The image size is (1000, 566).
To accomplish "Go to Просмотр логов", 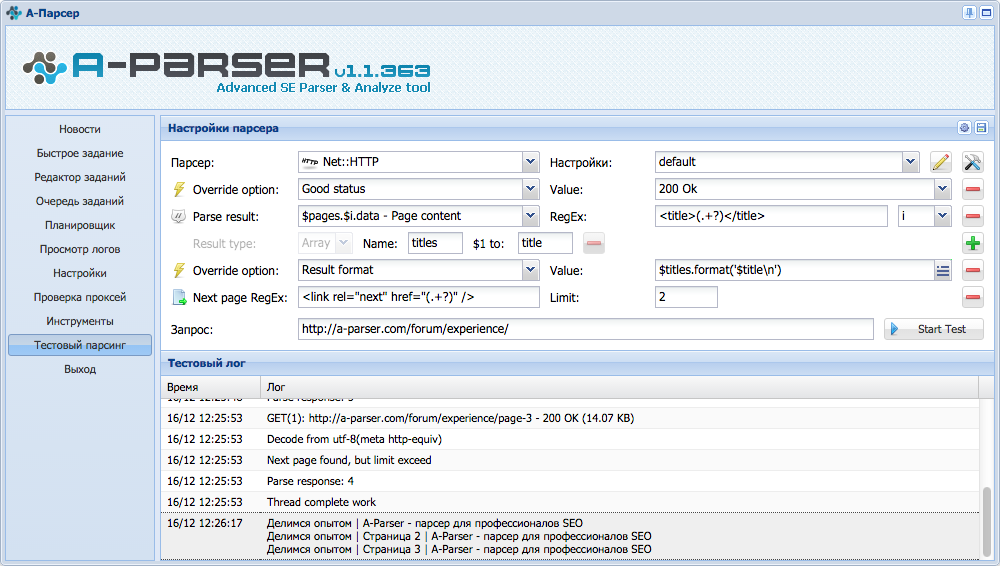I will pos(80,249).
